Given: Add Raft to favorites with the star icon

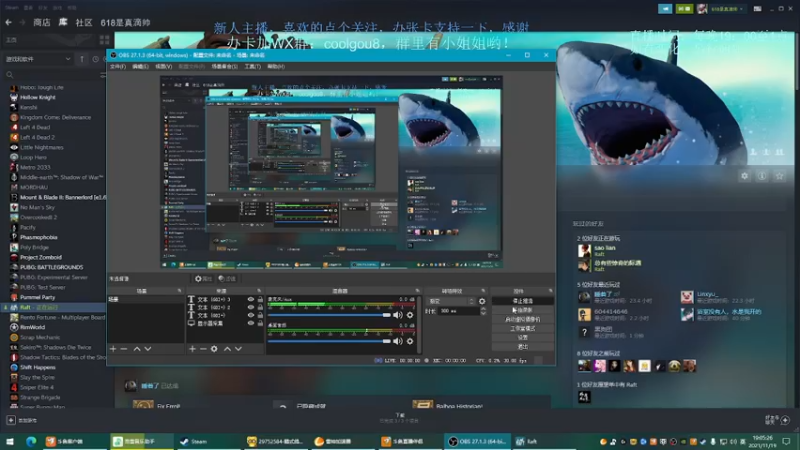Looking at the screenshot, I should (x=779, y=176).
